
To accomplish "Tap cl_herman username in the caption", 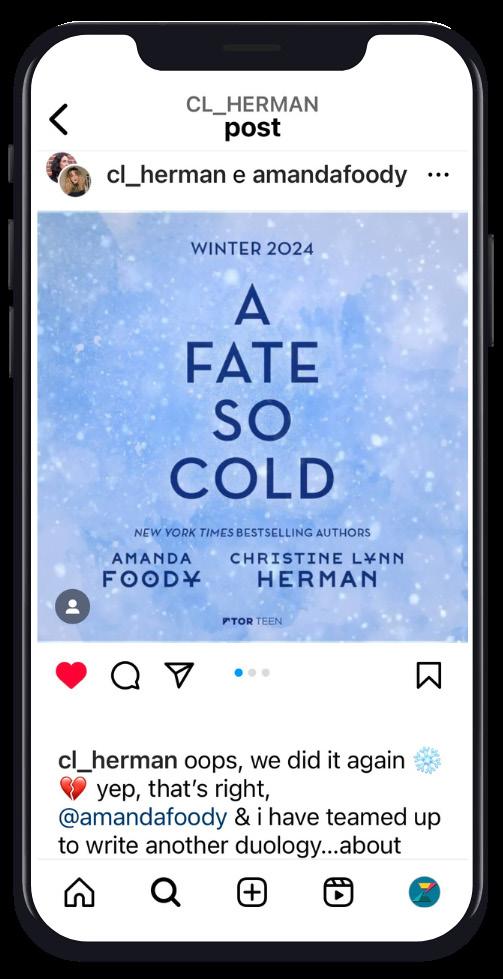I will (118, 761).
